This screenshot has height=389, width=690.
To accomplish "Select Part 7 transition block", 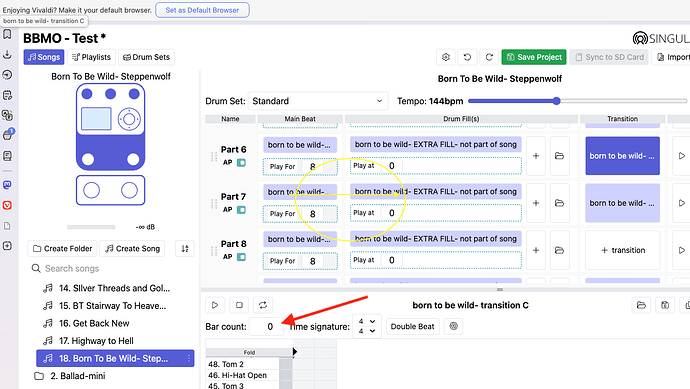I will pos(622,203).
